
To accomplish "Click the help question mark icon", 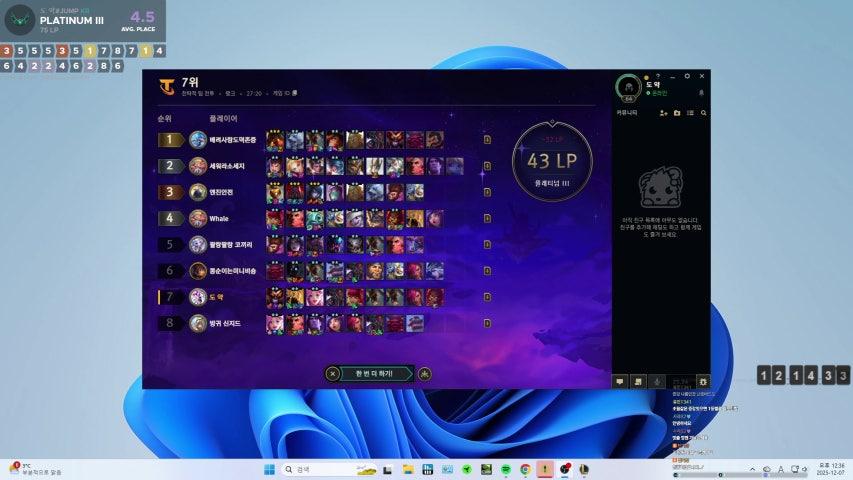I will pyautogui.click(x=657, y=76).
